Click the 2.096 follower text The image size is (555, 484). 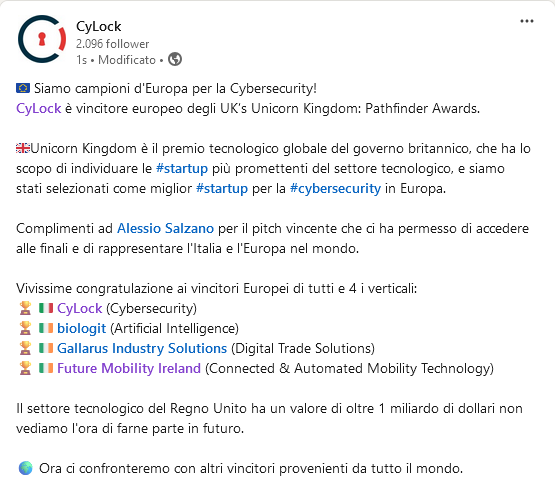pos(113,44)
